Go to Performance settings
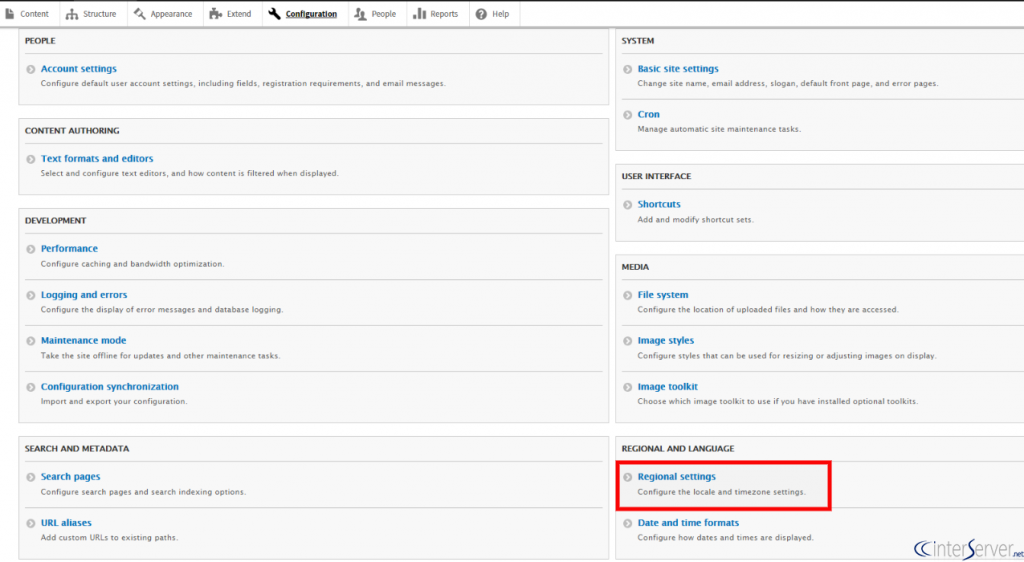This screenshot has width=1024, height=562. coord(69,249)
